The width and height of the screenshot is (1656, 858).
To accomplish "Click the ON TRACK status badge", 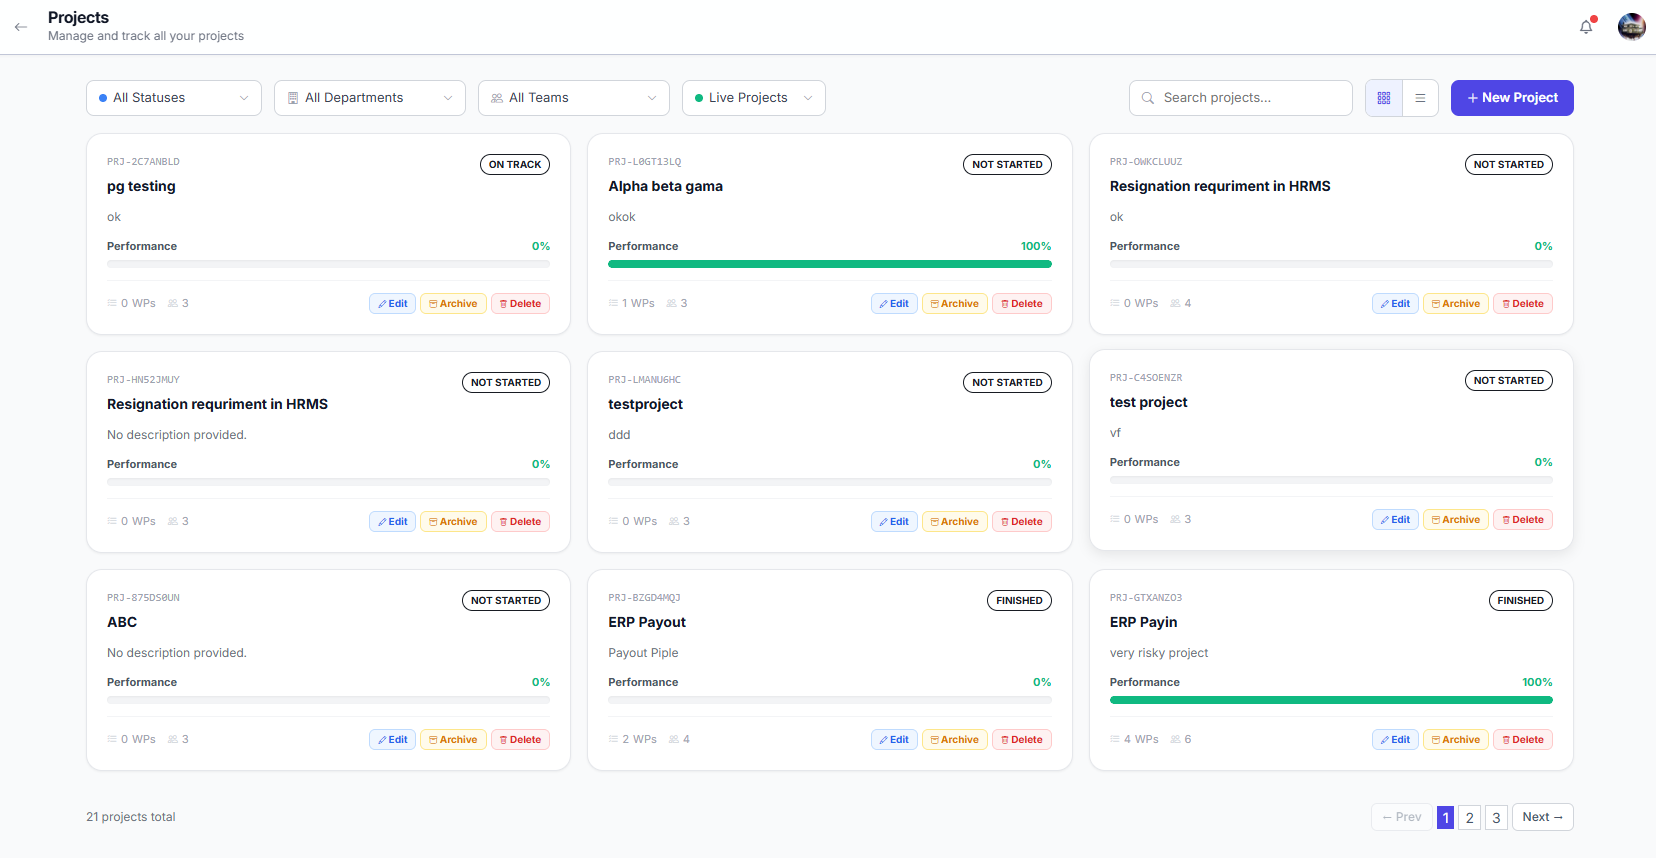I will (x=515, y=164).
